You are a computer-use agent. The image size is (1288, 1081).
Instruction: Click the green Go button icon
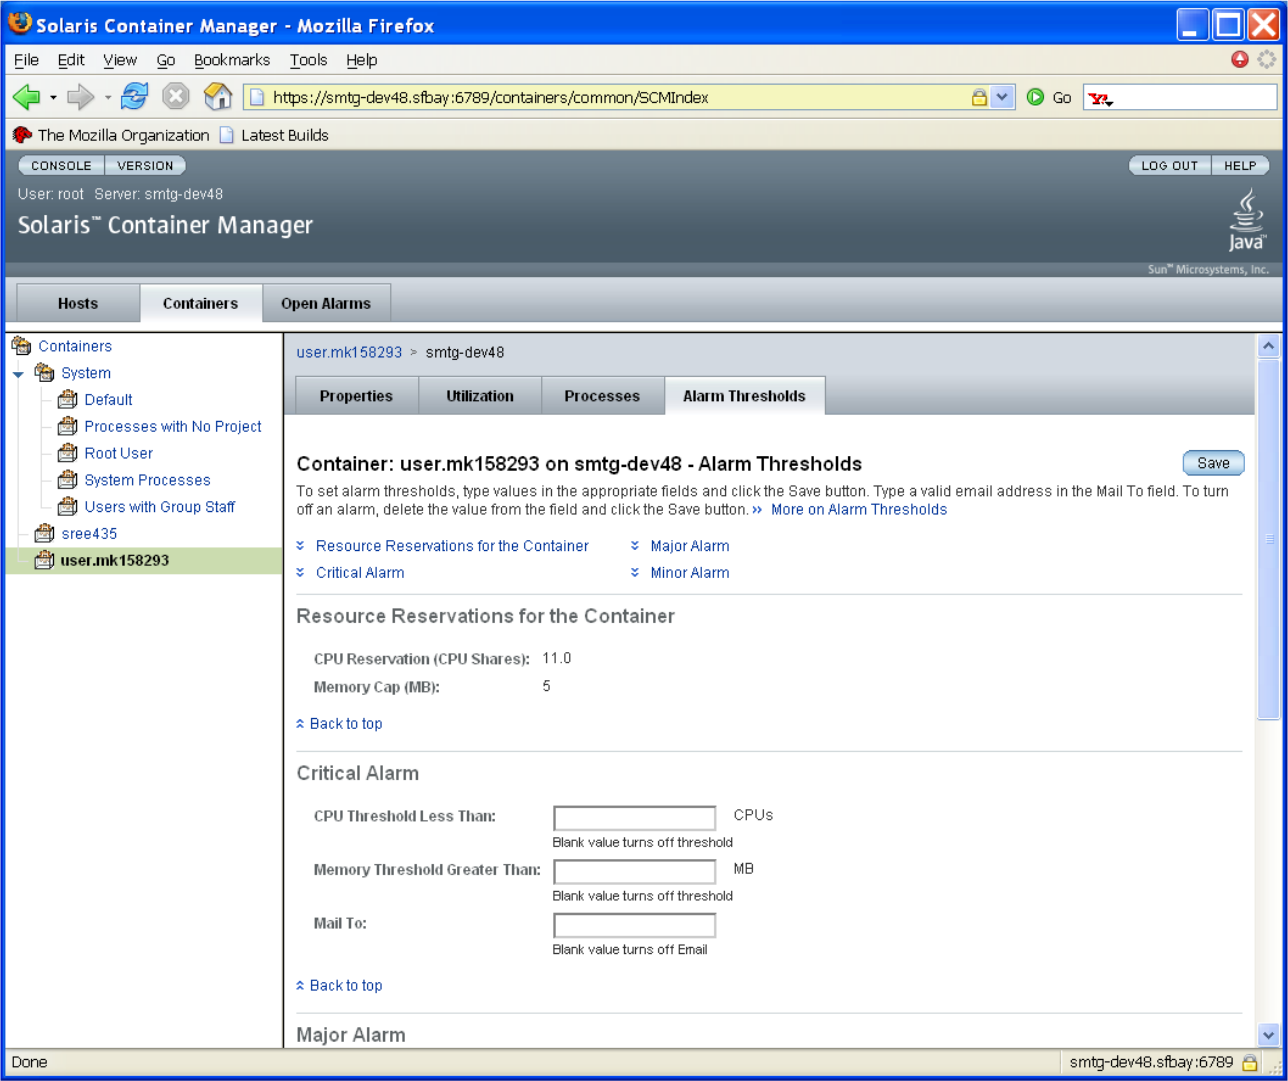coord(1036,97)
